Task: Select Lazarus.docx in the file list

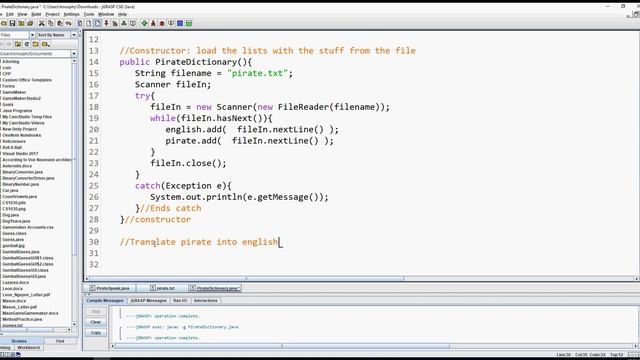Action: [16, 282]
